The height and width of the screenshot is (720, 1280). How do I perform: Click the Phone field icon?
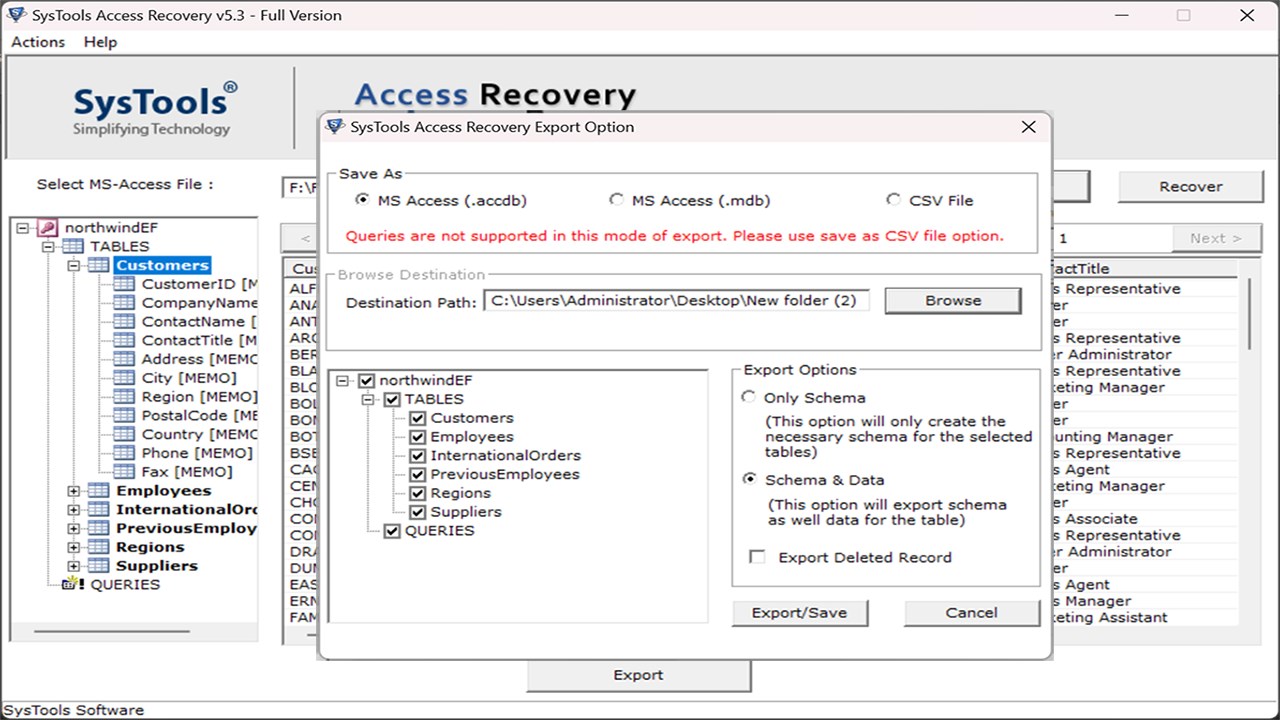coord(124,452)
